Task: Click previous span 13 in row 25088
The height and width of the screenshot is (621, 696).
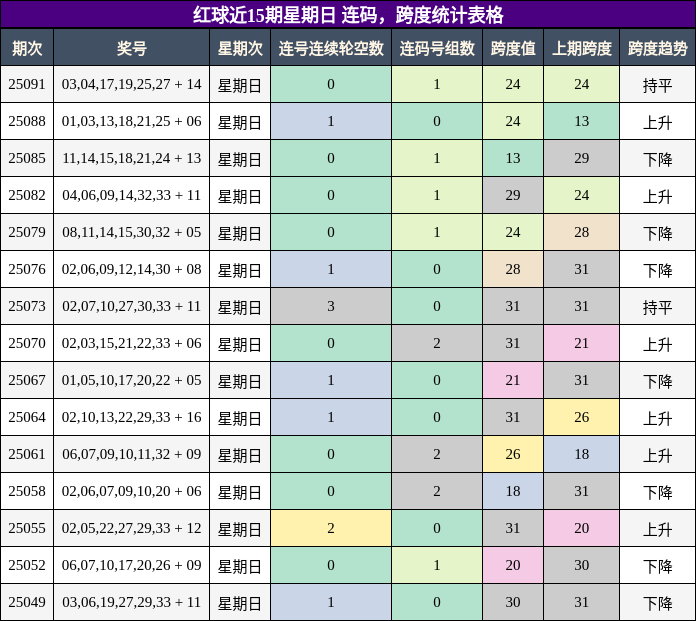Action: 581,121
